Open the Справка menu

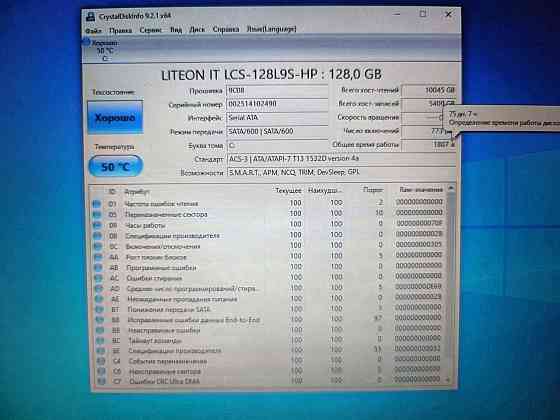coord(226,29)
